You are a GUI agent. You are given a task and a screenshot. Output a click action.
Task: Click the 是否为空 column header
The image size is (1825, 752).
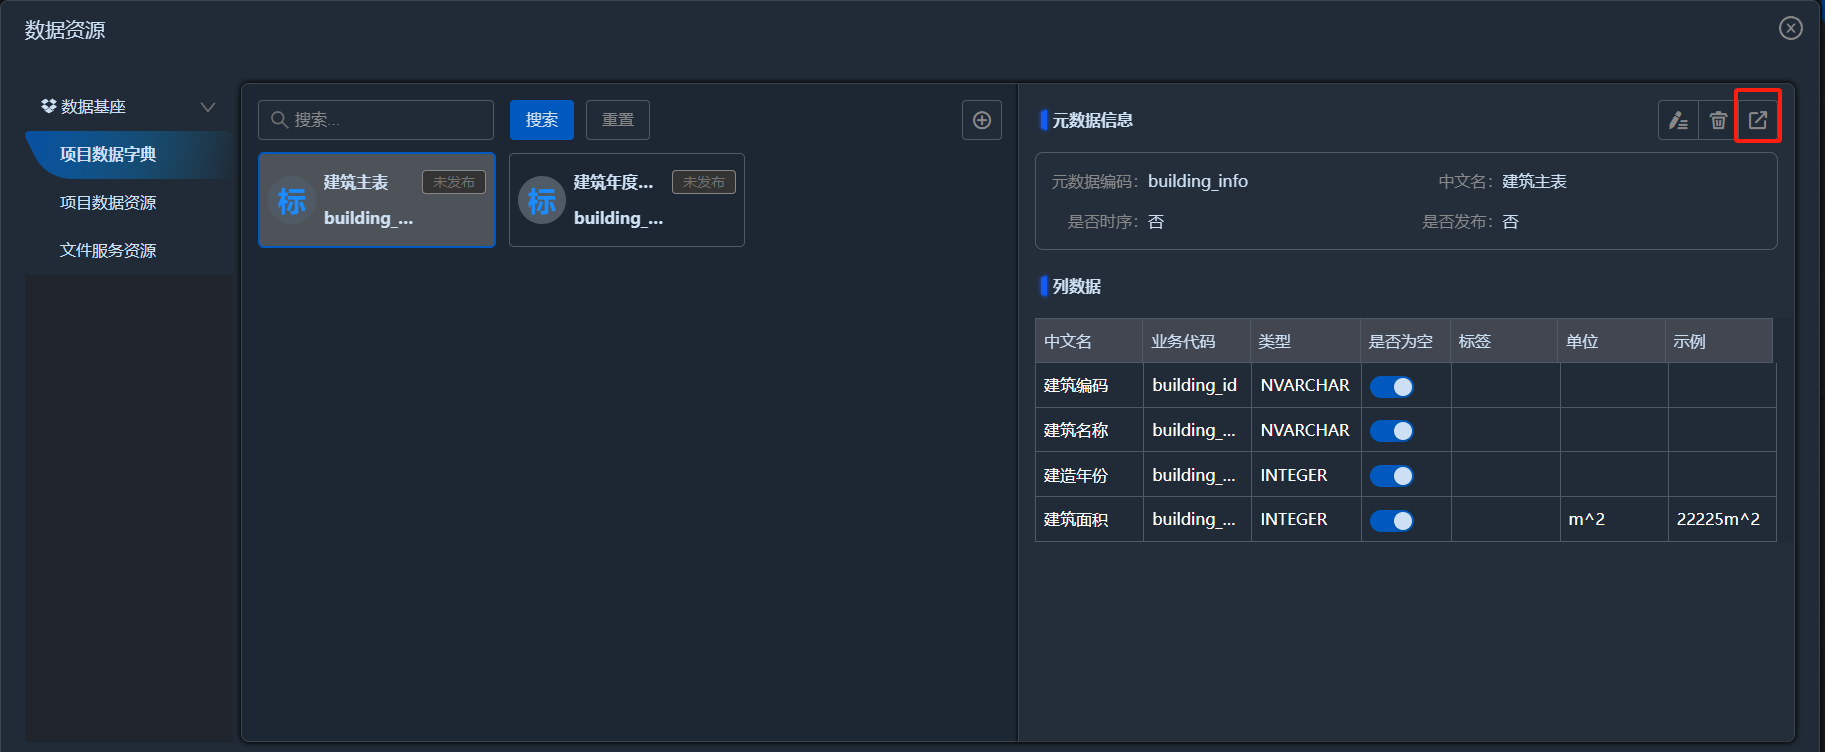(1406, 341)
